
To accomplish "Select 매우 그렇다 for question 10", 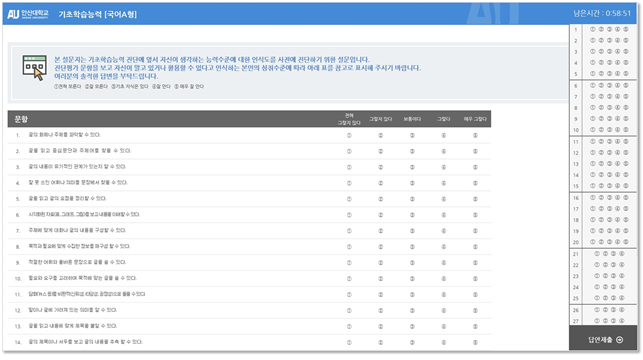I will (475, 279).
